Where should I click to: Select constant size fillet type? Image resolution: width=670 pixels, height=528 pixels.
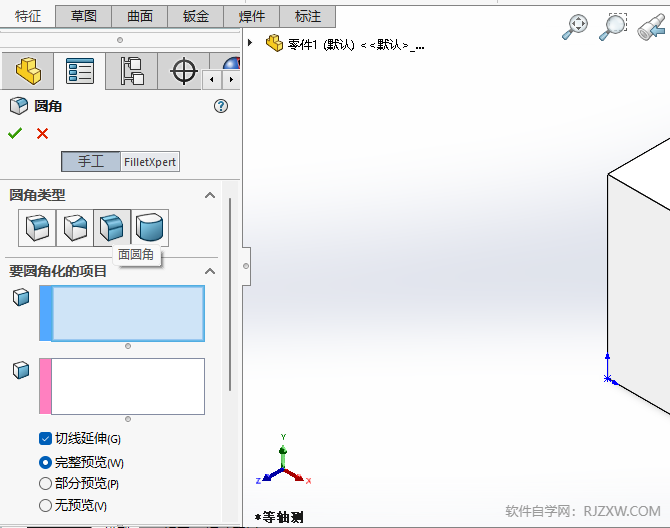(x=37, y=228)
